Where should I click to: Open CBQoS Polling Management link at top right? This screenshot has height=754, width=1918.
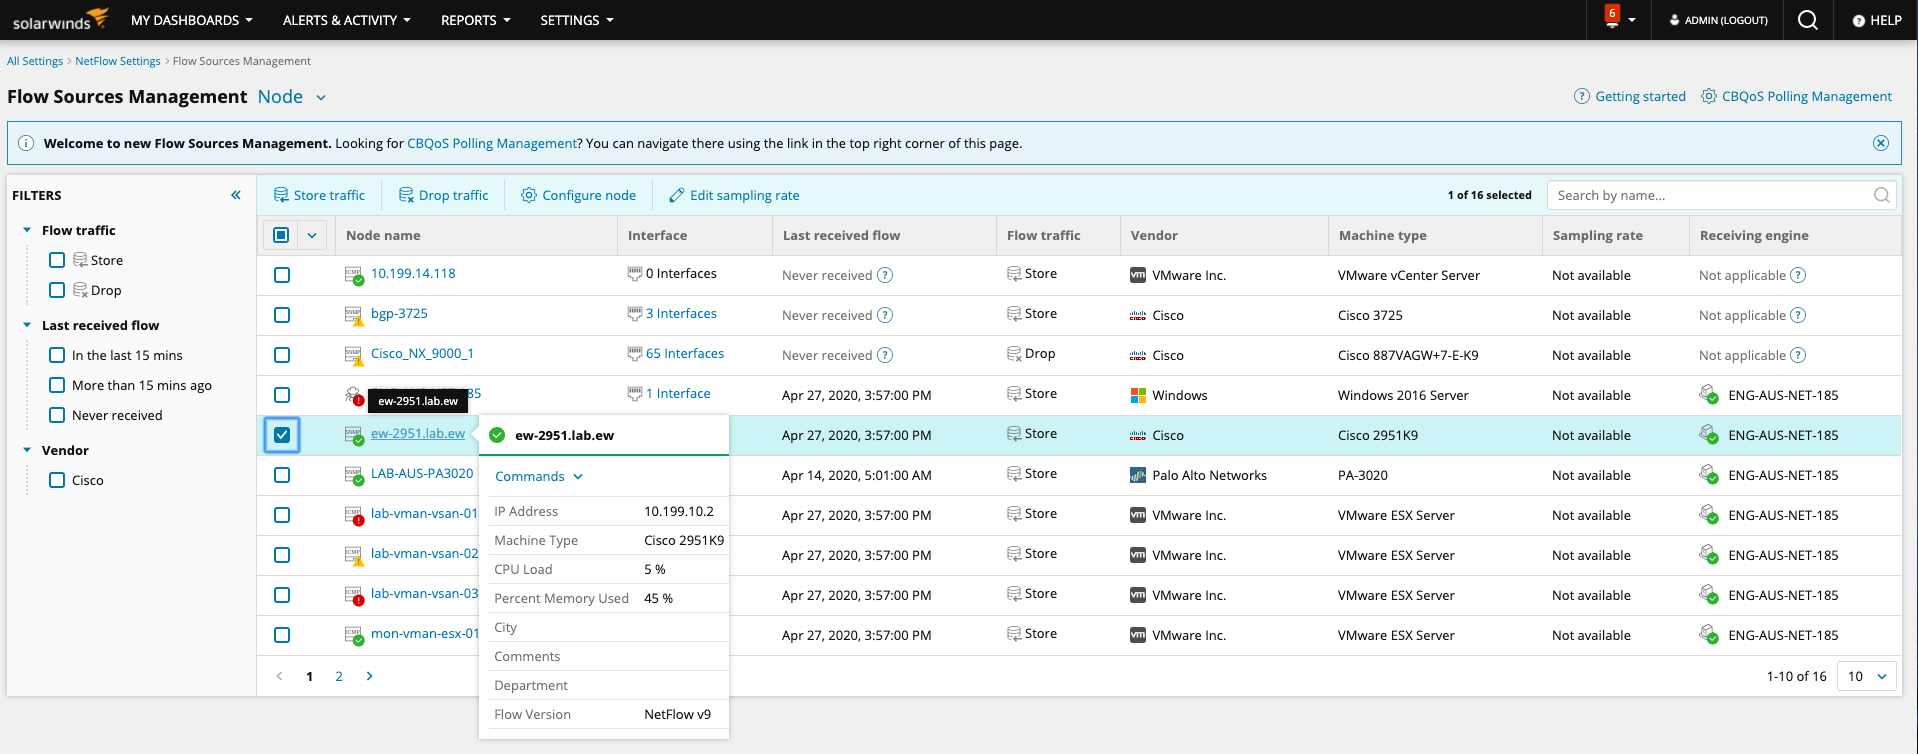(1806, 96)
